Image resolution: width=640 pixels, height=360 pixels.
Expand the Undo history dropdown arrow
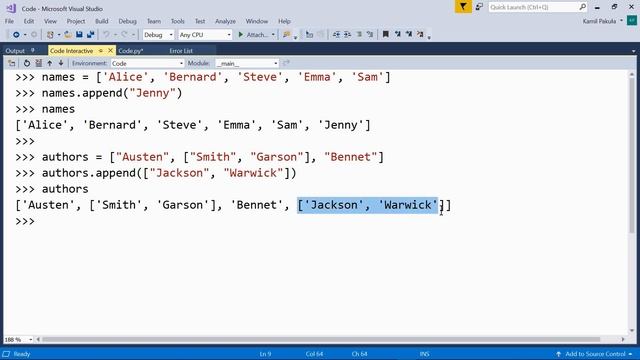(115, 35)
